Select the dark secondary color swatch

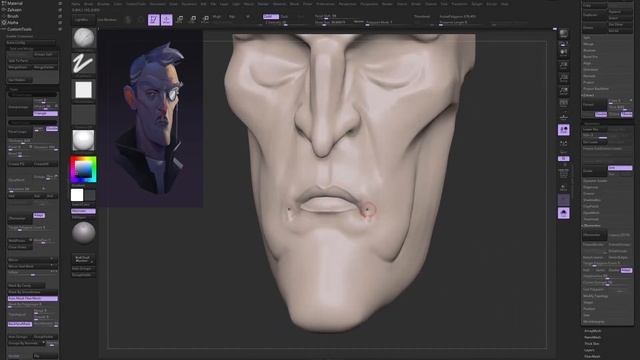coord(90,195)
